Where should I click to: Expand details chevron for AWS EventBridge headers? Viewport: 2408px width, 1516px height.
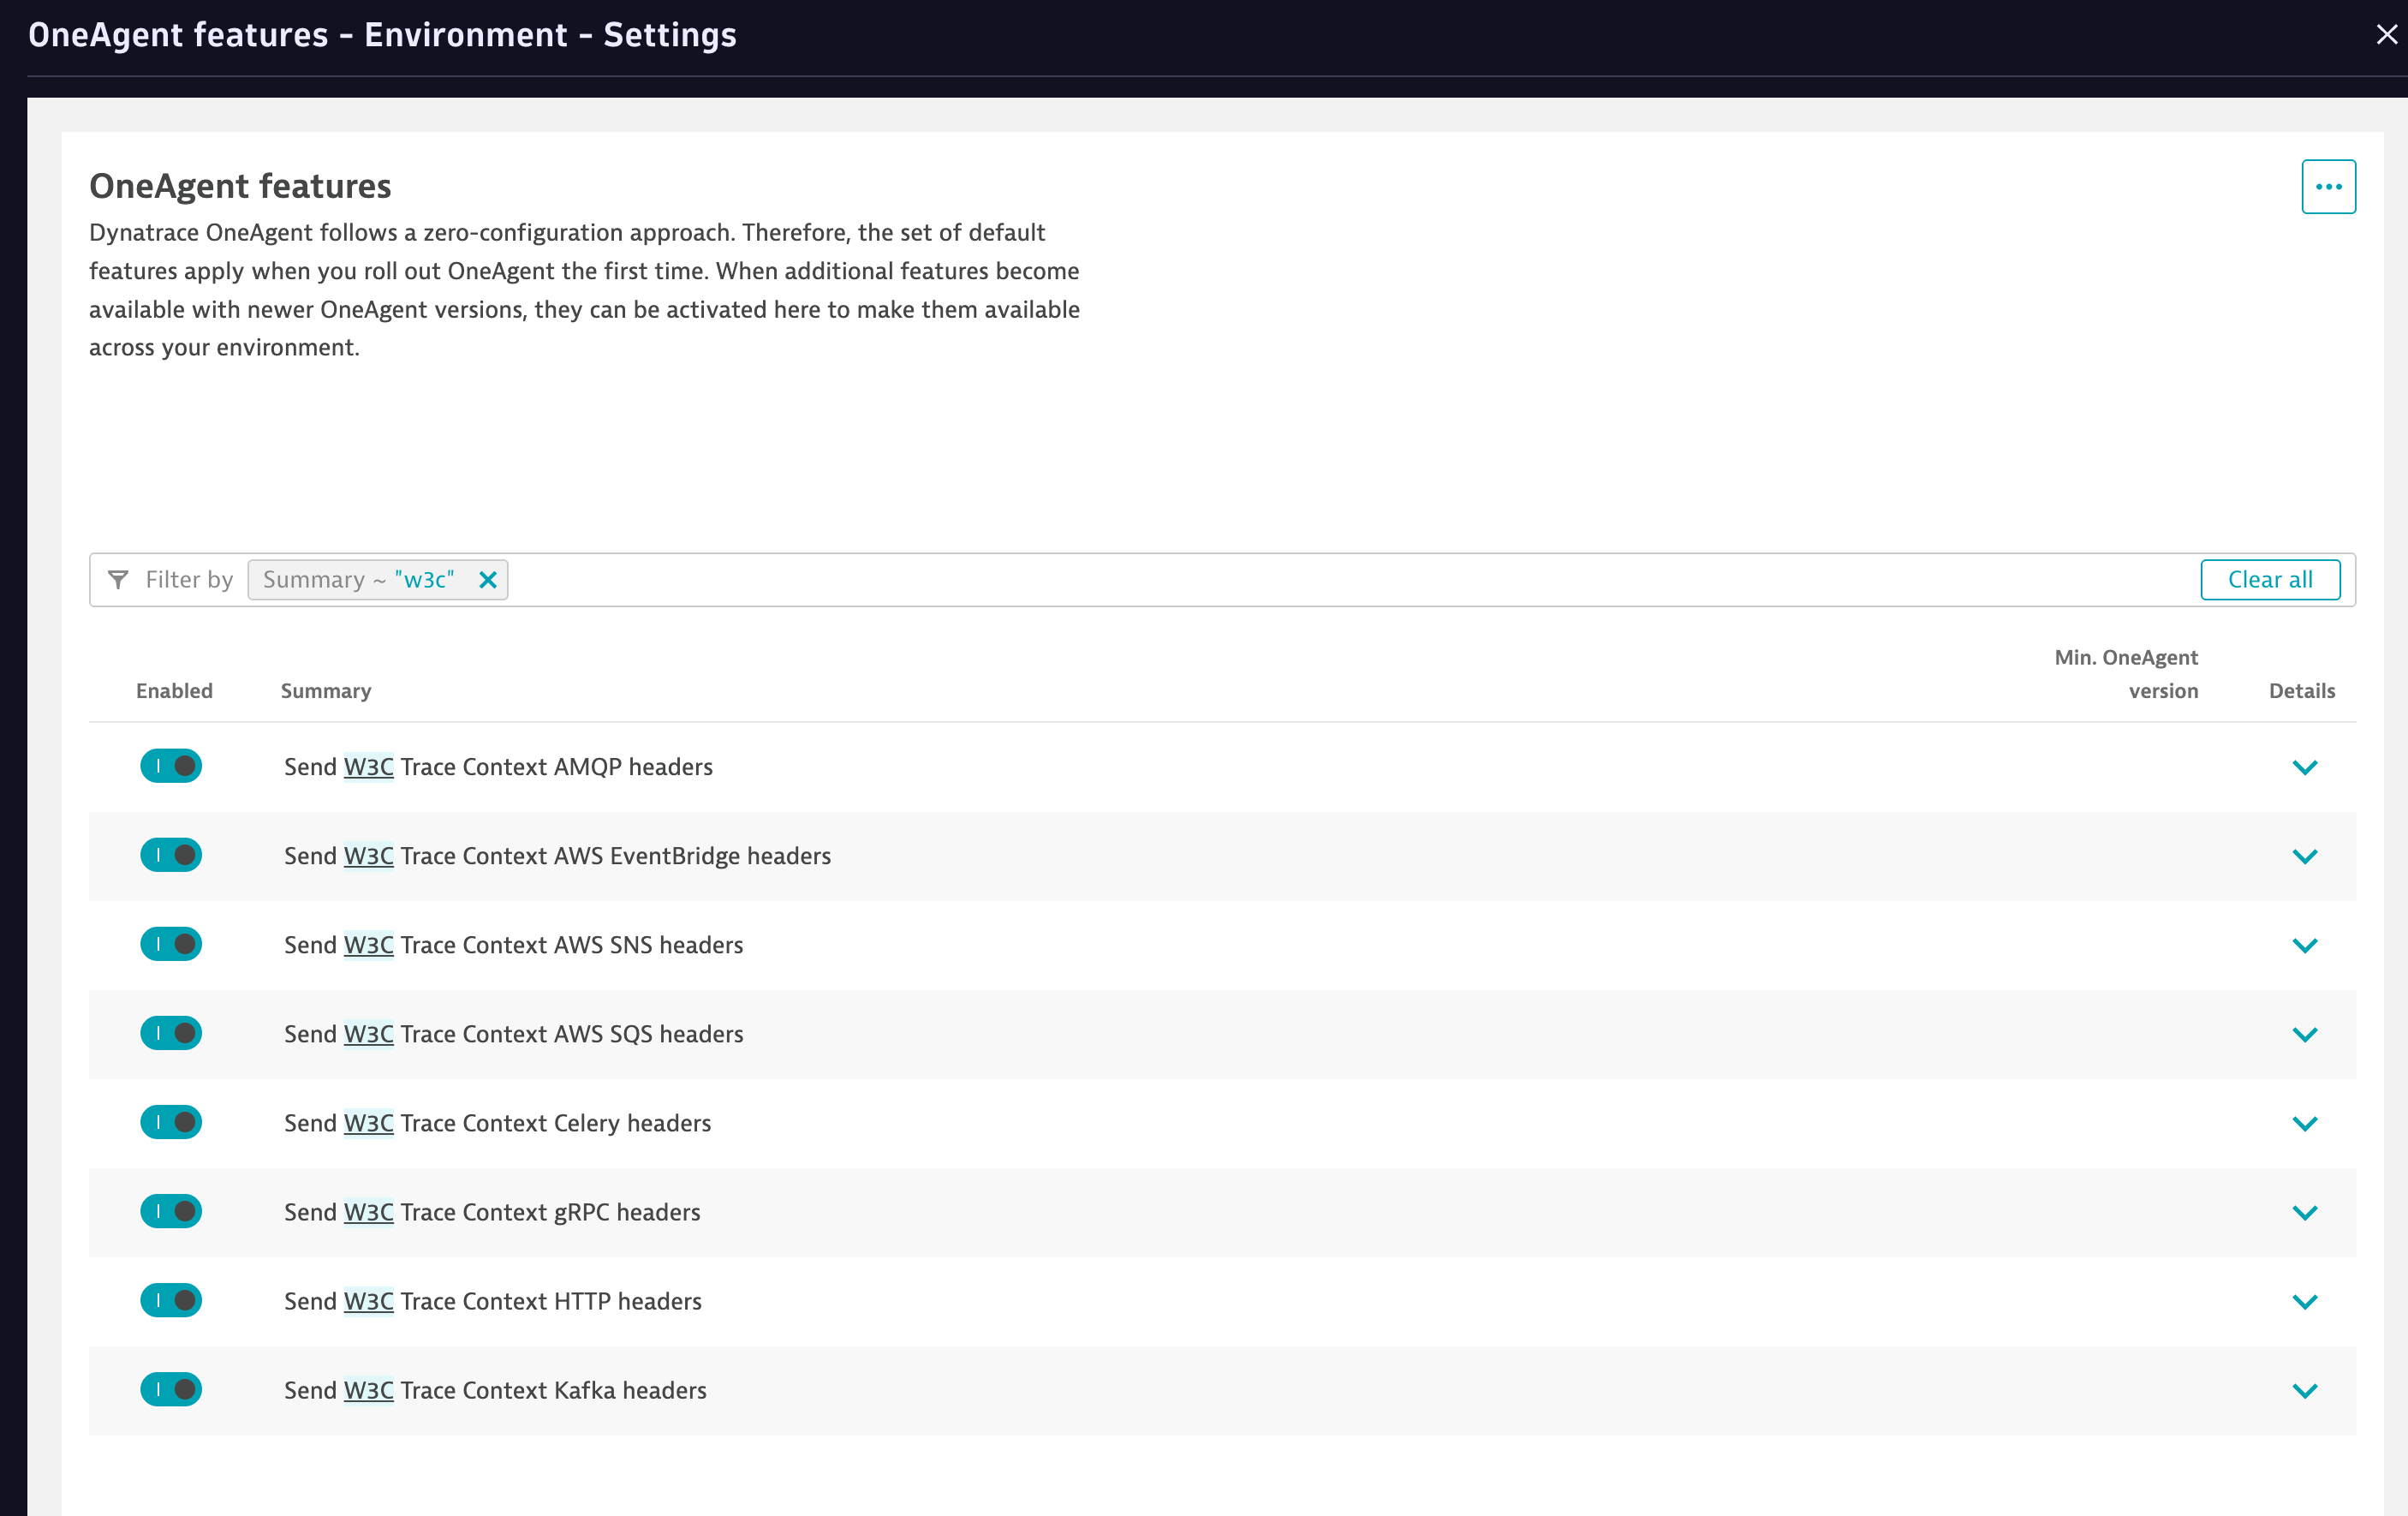click(2304, 856)
